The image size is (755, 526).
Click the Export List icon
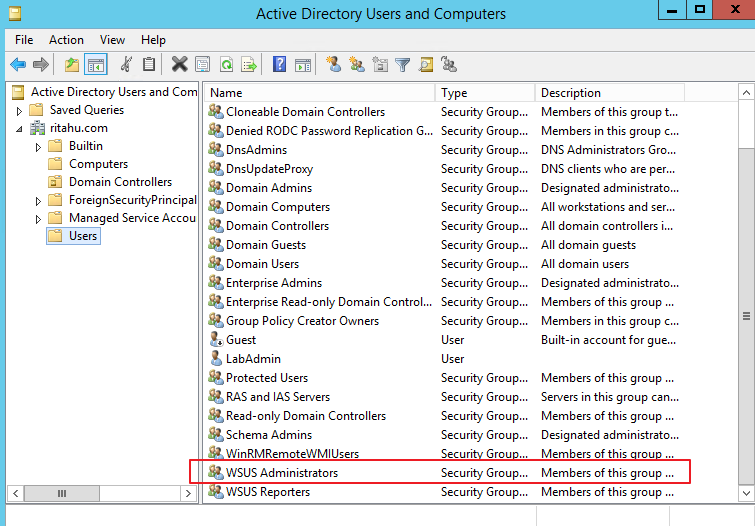tap(249, 64)
